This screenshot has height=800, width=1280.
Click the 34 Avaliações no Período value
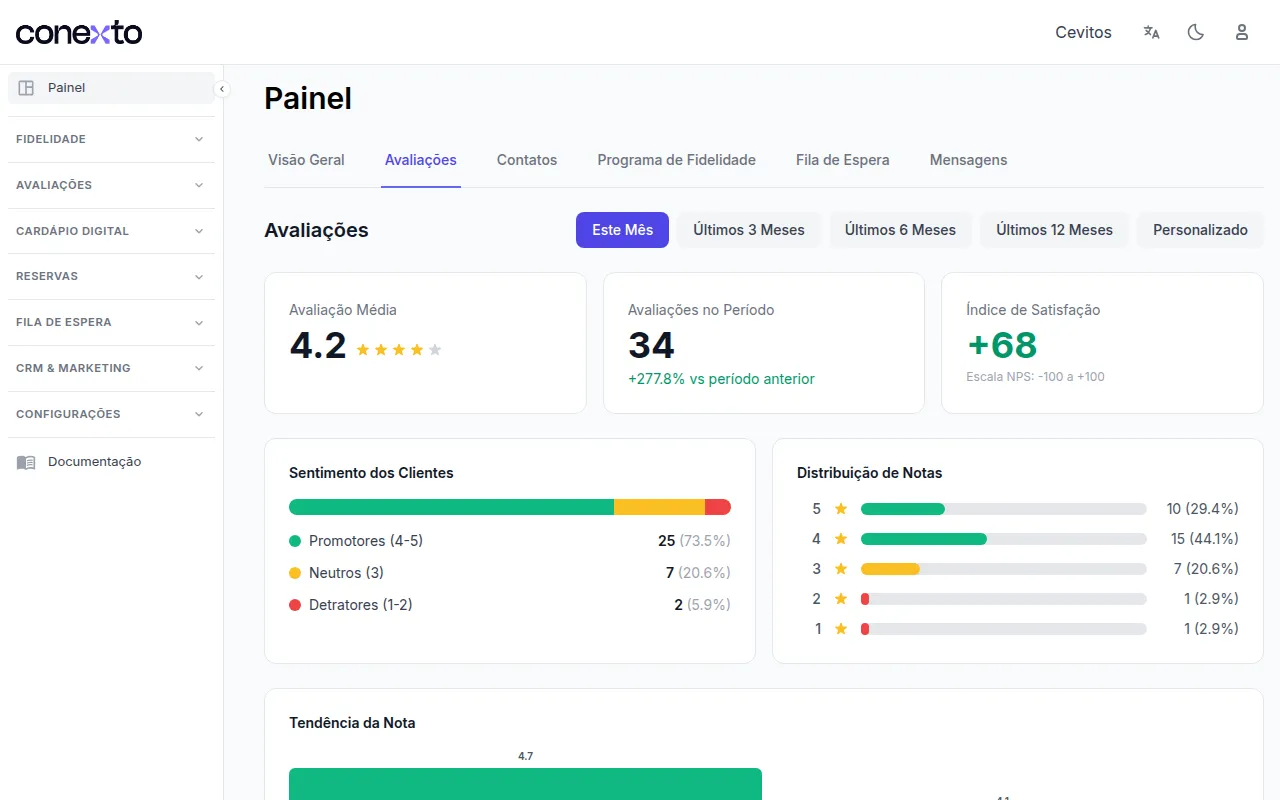651,345
